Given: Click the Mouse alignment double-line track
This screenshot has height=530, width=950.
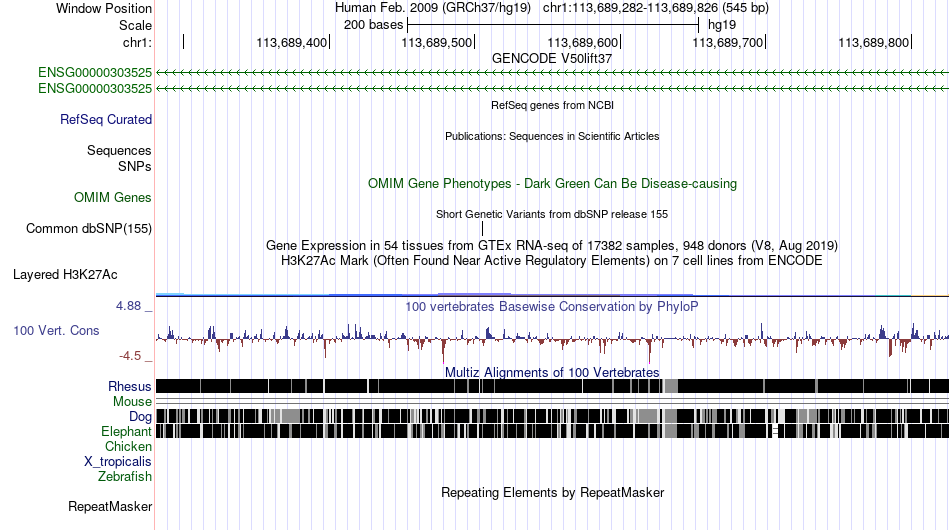Looking at the screenshot, I should coord(552,401).
